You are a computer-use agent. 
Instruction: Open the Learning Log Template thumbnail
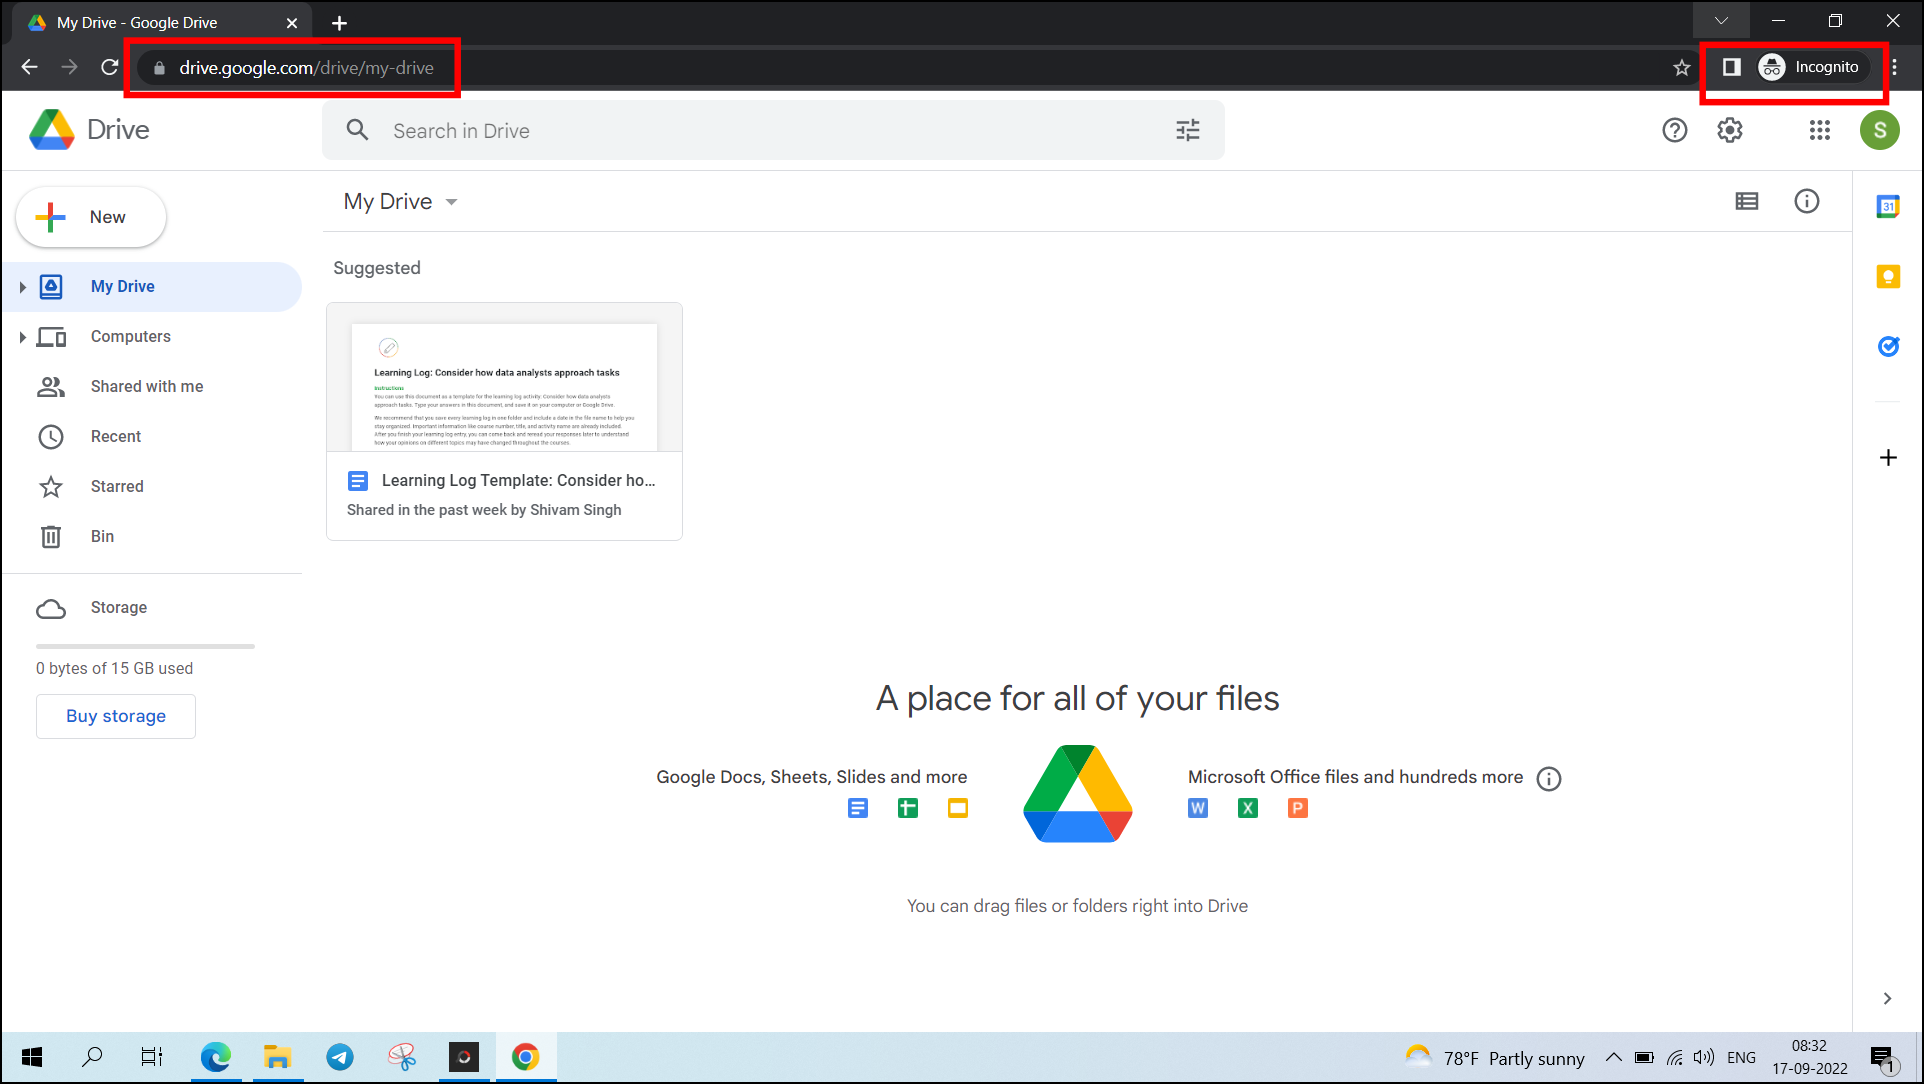click(x=504, y=378)
